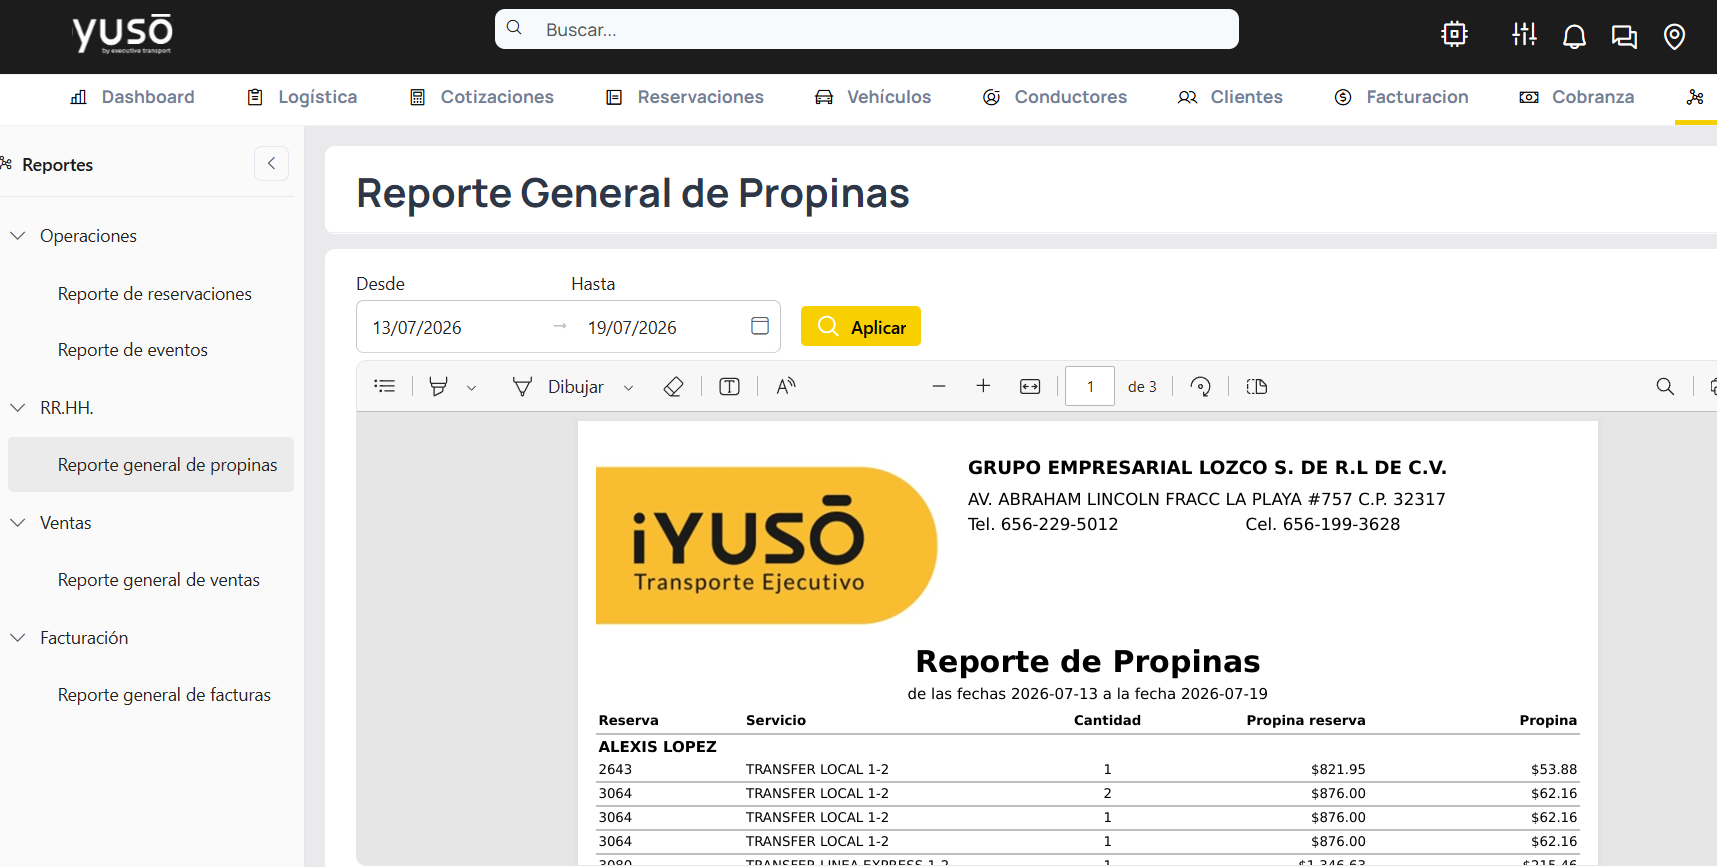Click the PDF page number box
Screen dimensions: 1717x867
pos(1090,386)
